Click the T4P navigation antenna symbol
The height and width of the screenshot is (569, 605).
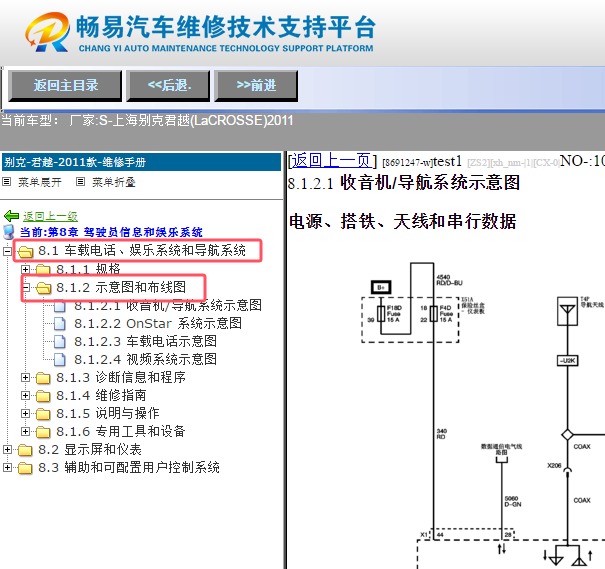[x=567, y=311]
